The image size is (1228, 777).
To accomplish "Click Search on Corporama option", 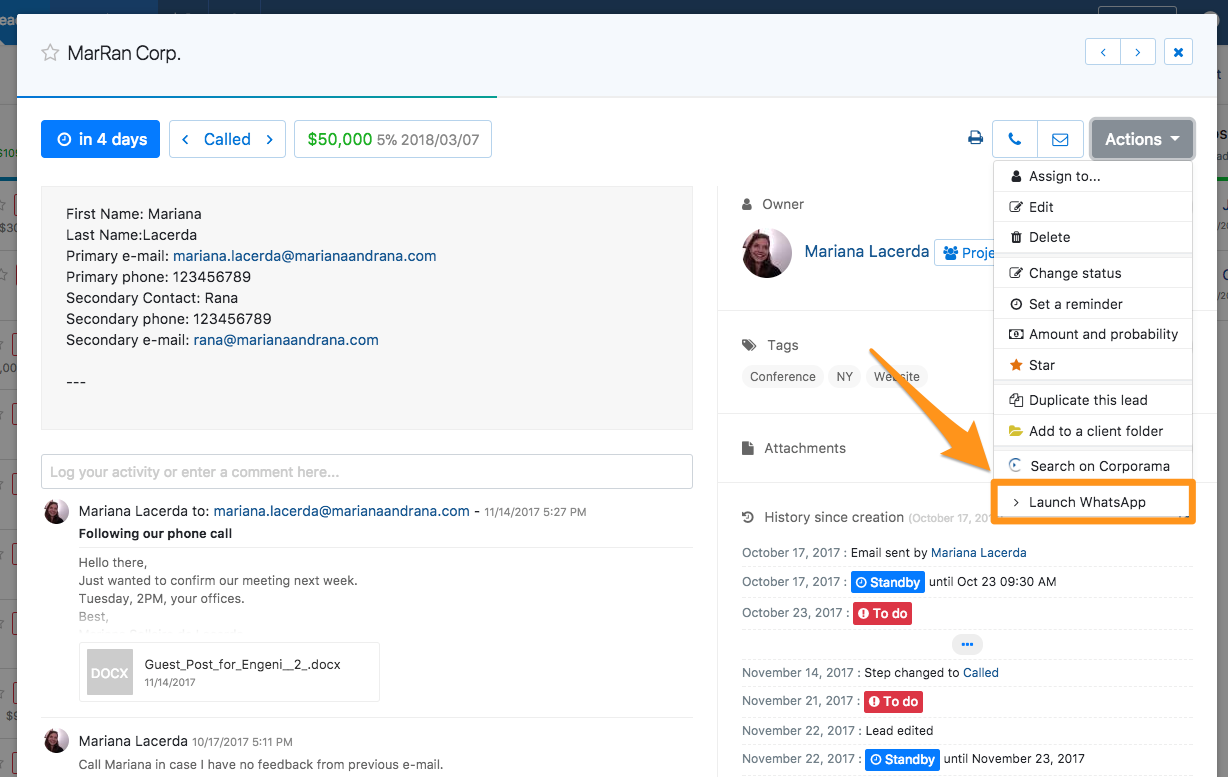I will pyautogui.click(x=1099, y=466).
